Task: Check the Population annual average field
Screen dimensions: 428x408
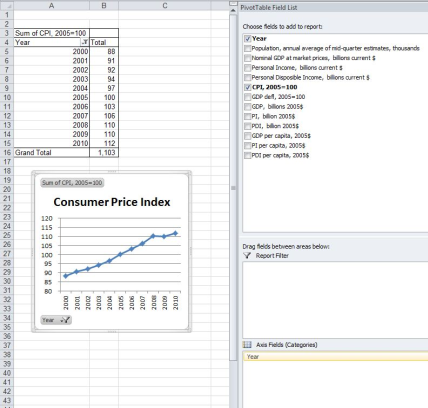Action: pyautogui.click(x=248, y=48)
